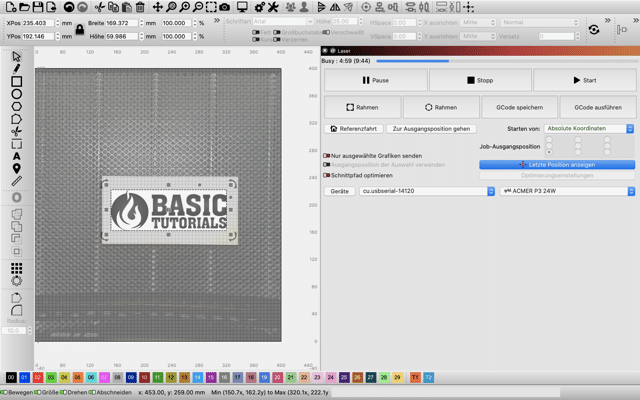Select the position marker pin tool
640x400 pixels.
(x=17, y=169)
